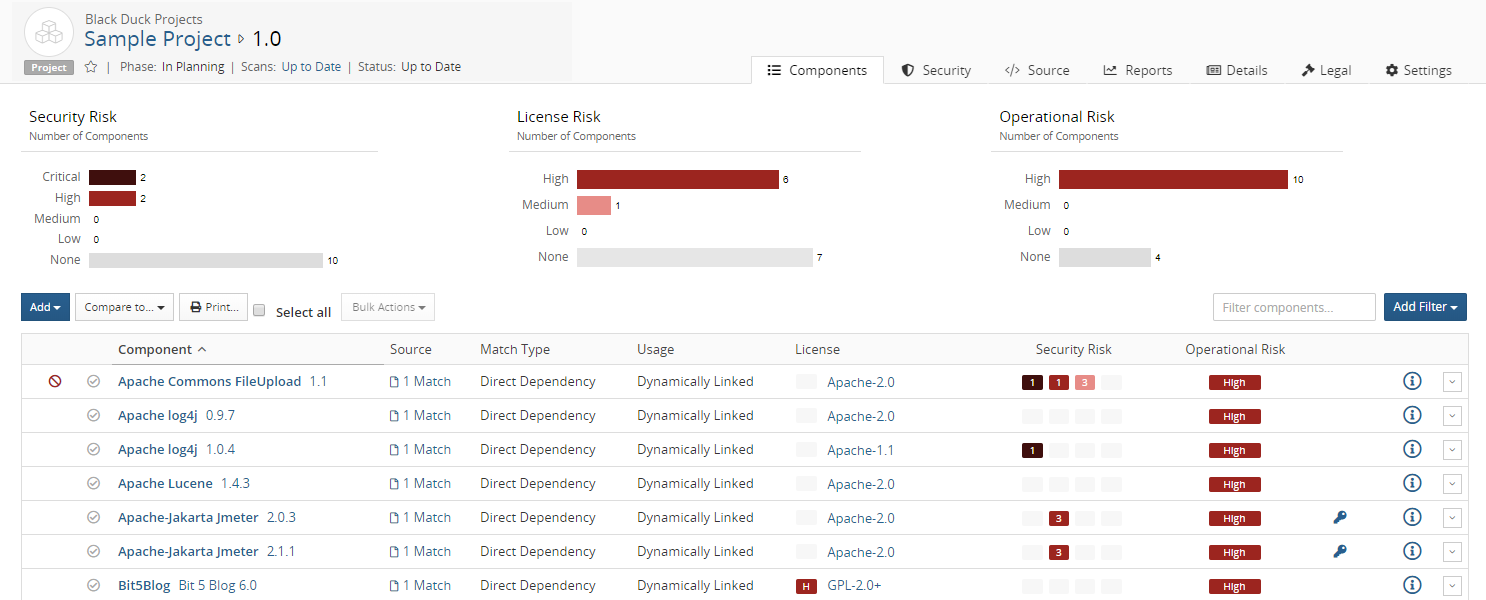Open the Apache Lucene component link
1486x600 pixels.
click(x=165, y=483)
